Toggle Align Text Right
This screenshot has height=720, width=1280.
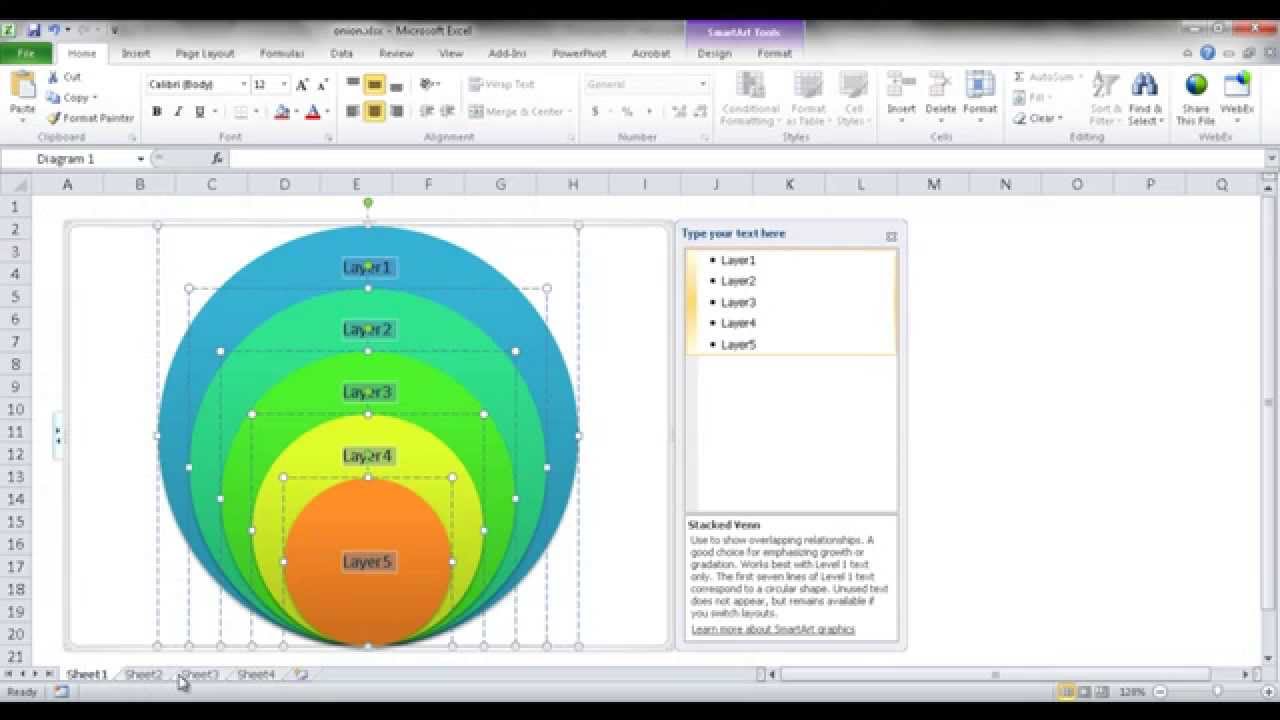point(396,111)
